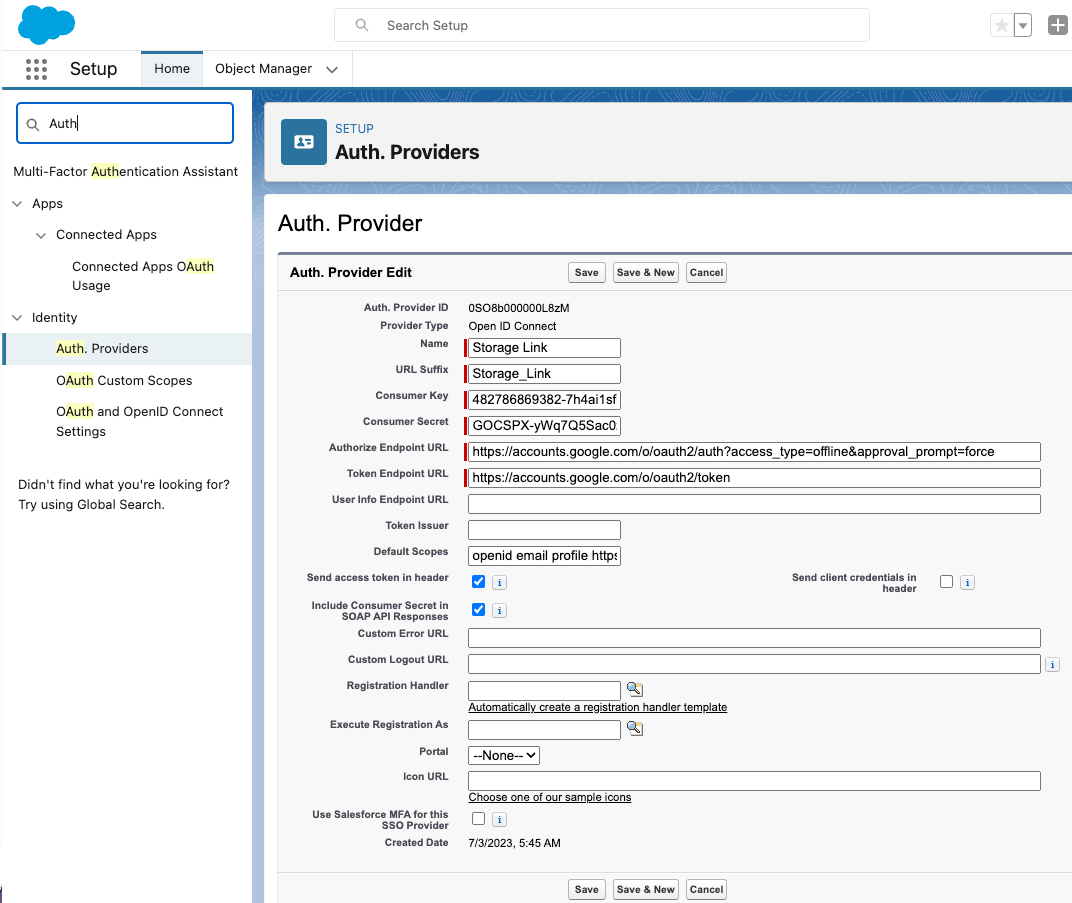This screenshot has height=903, width=1072.
Task: Select OAuth Custom Scopes in sidebar
Action: point(124,380)
